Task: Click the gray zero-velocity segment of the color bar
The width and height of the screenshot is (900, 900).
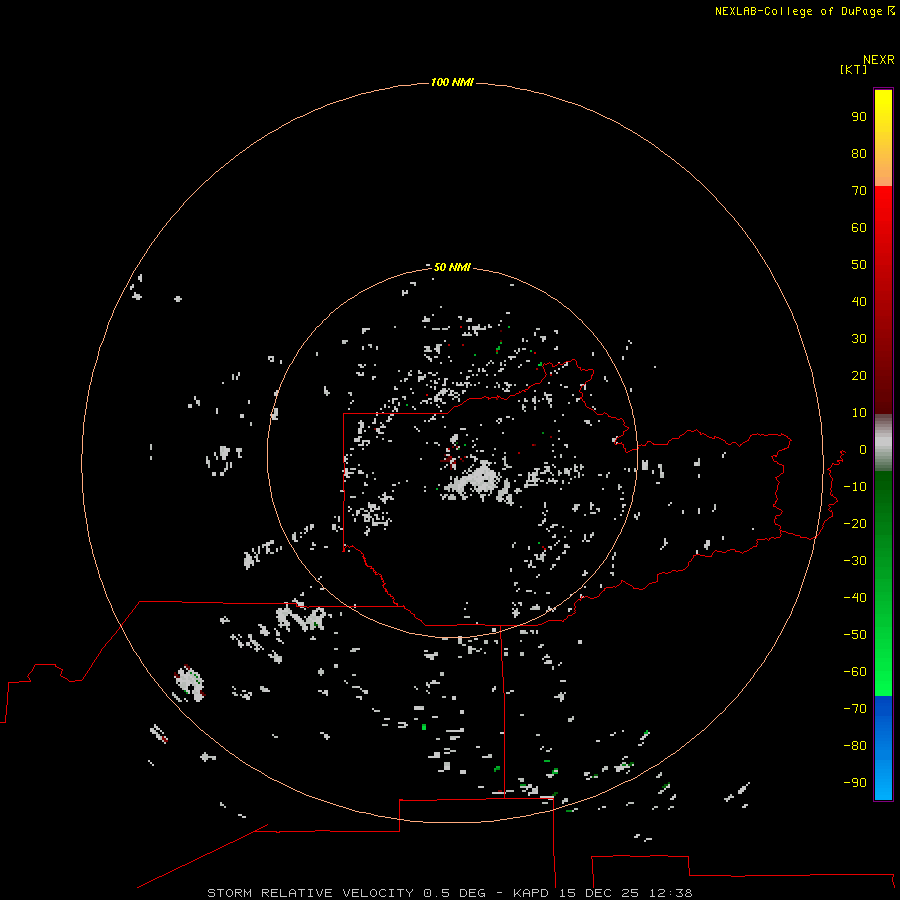Action: (883, 443)
